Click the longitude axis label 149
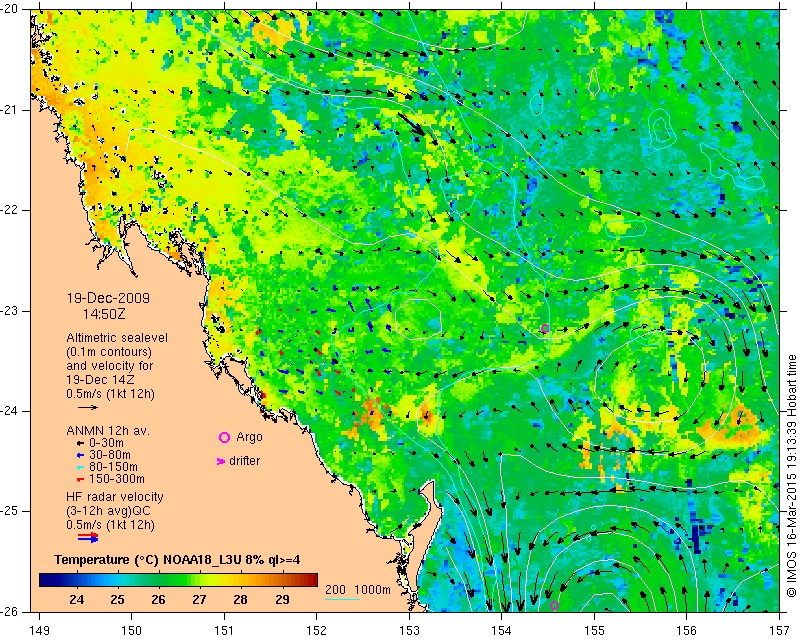 tap(39, 631)
